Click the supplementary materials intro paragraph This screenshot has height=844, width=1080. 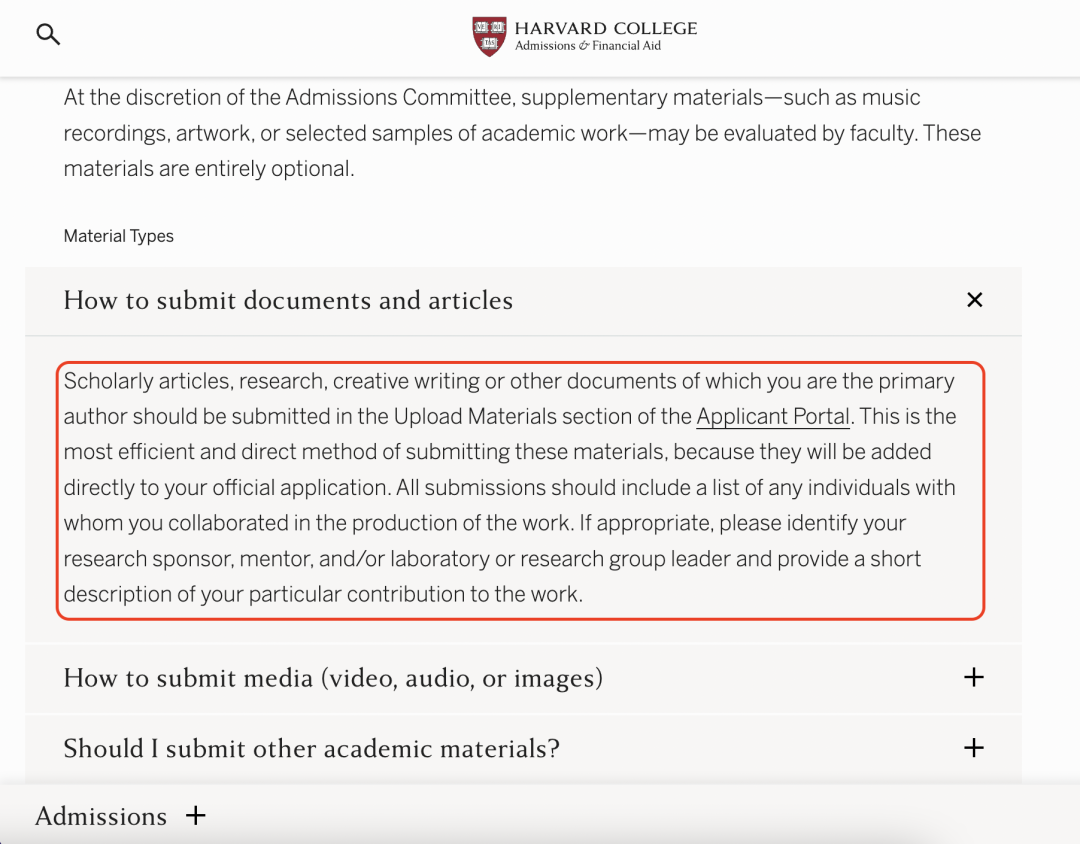coord(522,133)
